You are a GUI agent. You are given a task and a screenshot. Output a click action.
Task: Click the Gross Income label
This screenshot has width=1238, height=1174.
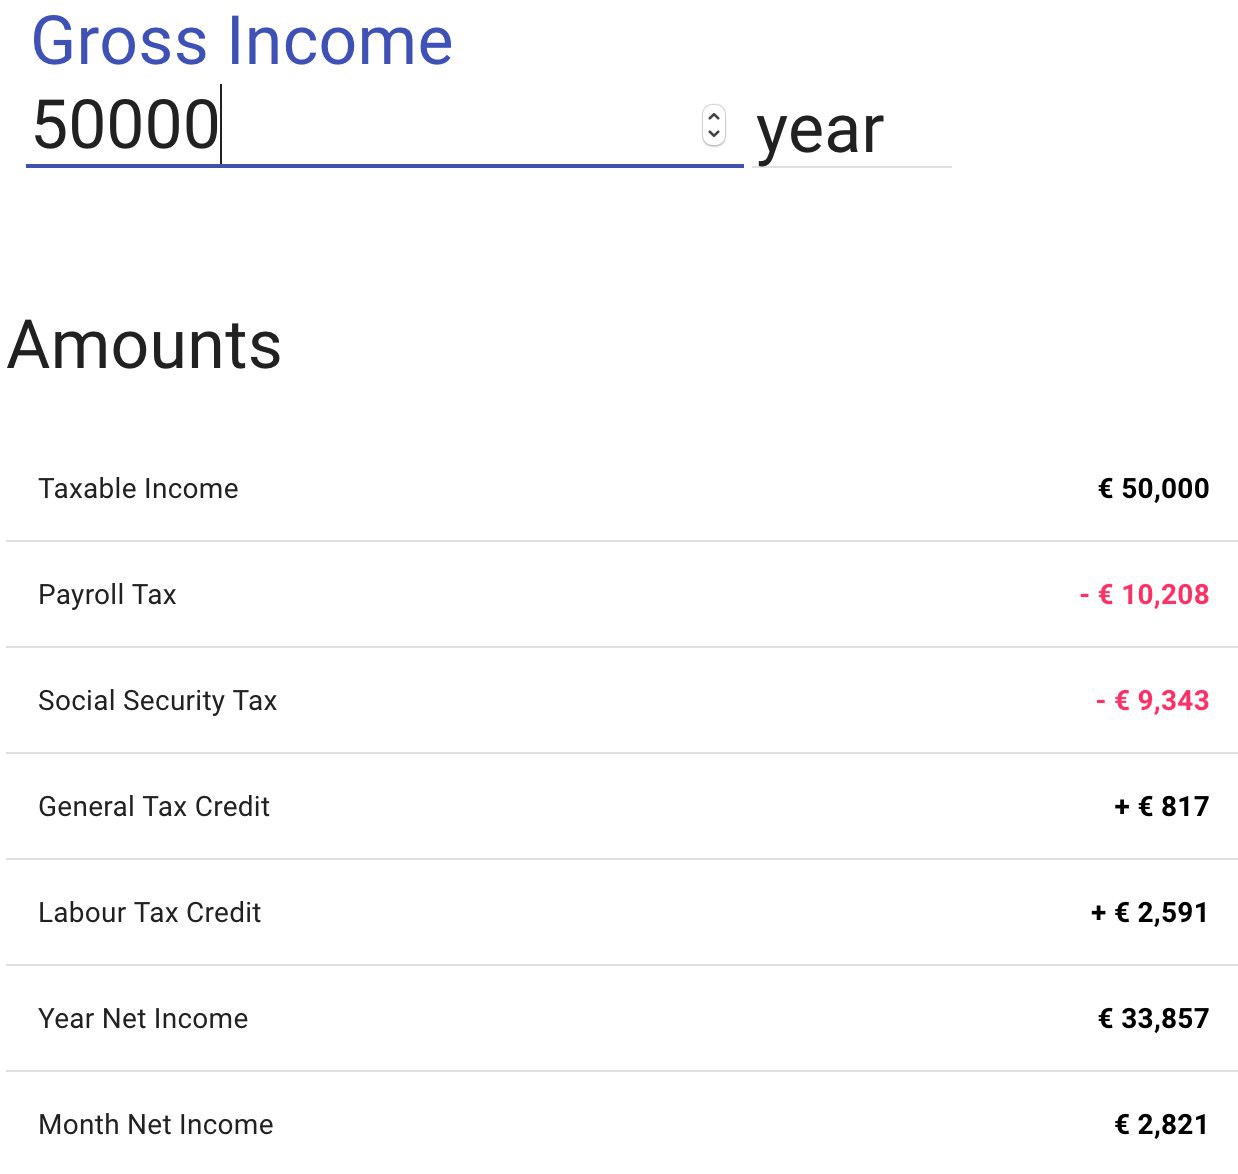[242, 42]
